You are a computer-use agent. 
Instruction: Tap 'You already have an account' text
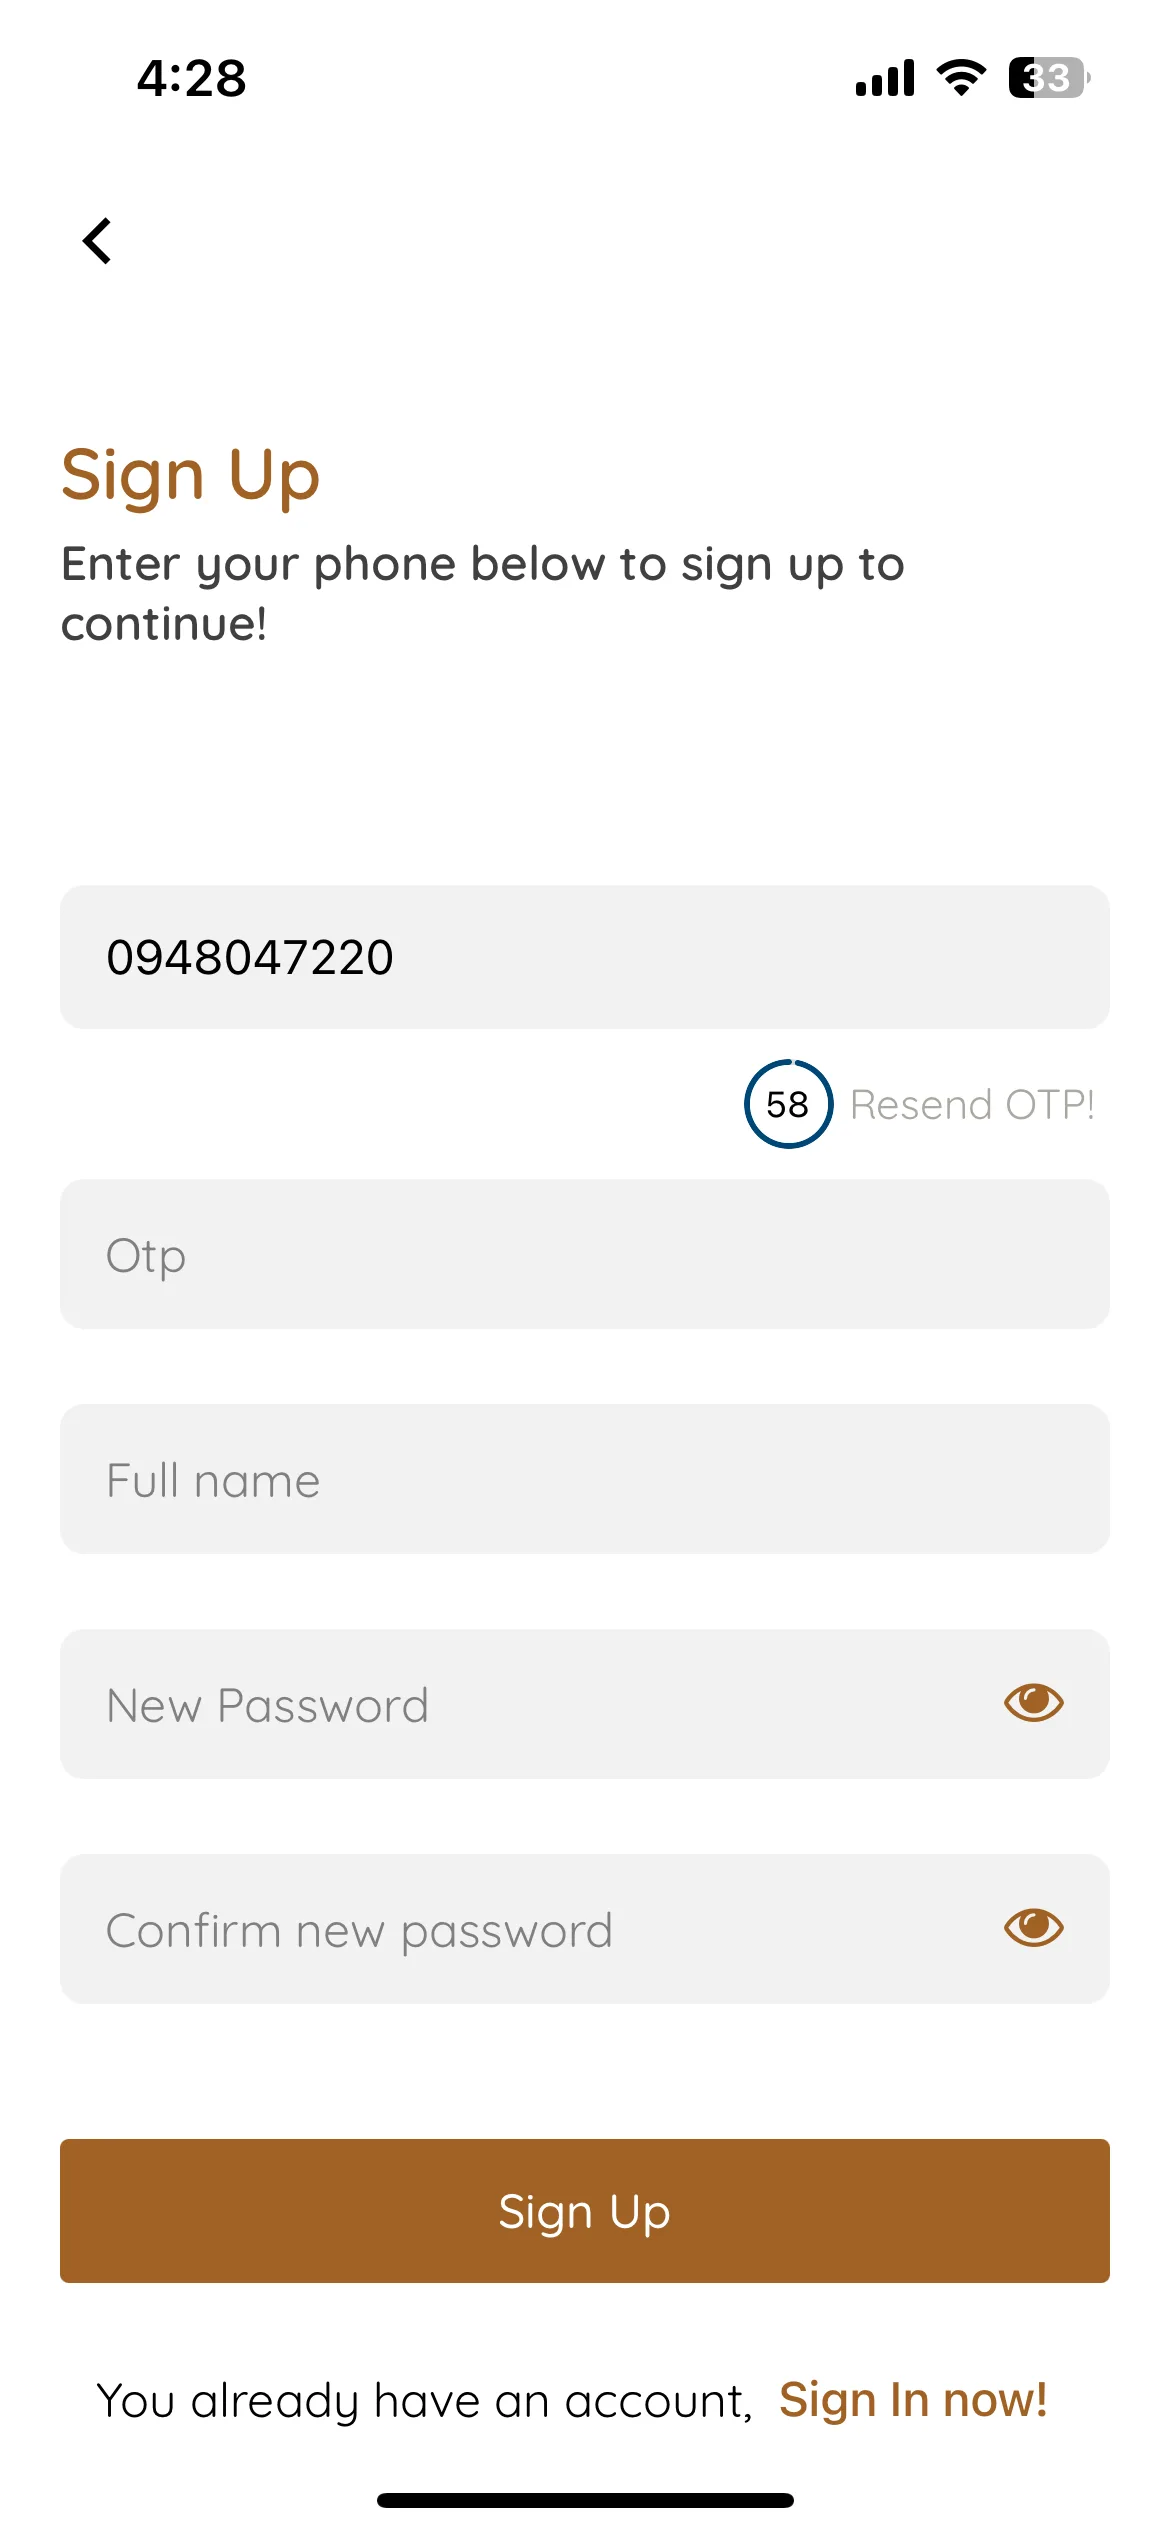point(424,2401)
